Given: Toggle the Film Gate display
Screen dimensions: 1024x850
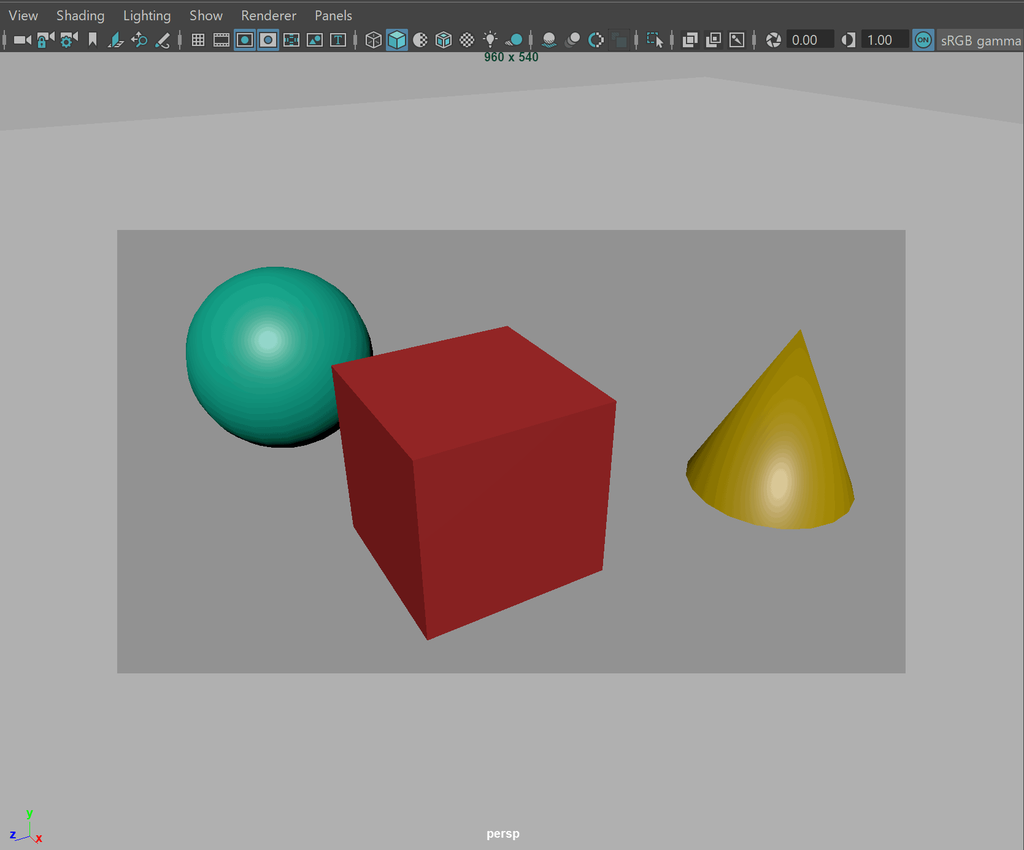Looking at the screenshot, I should coord(221,40).
